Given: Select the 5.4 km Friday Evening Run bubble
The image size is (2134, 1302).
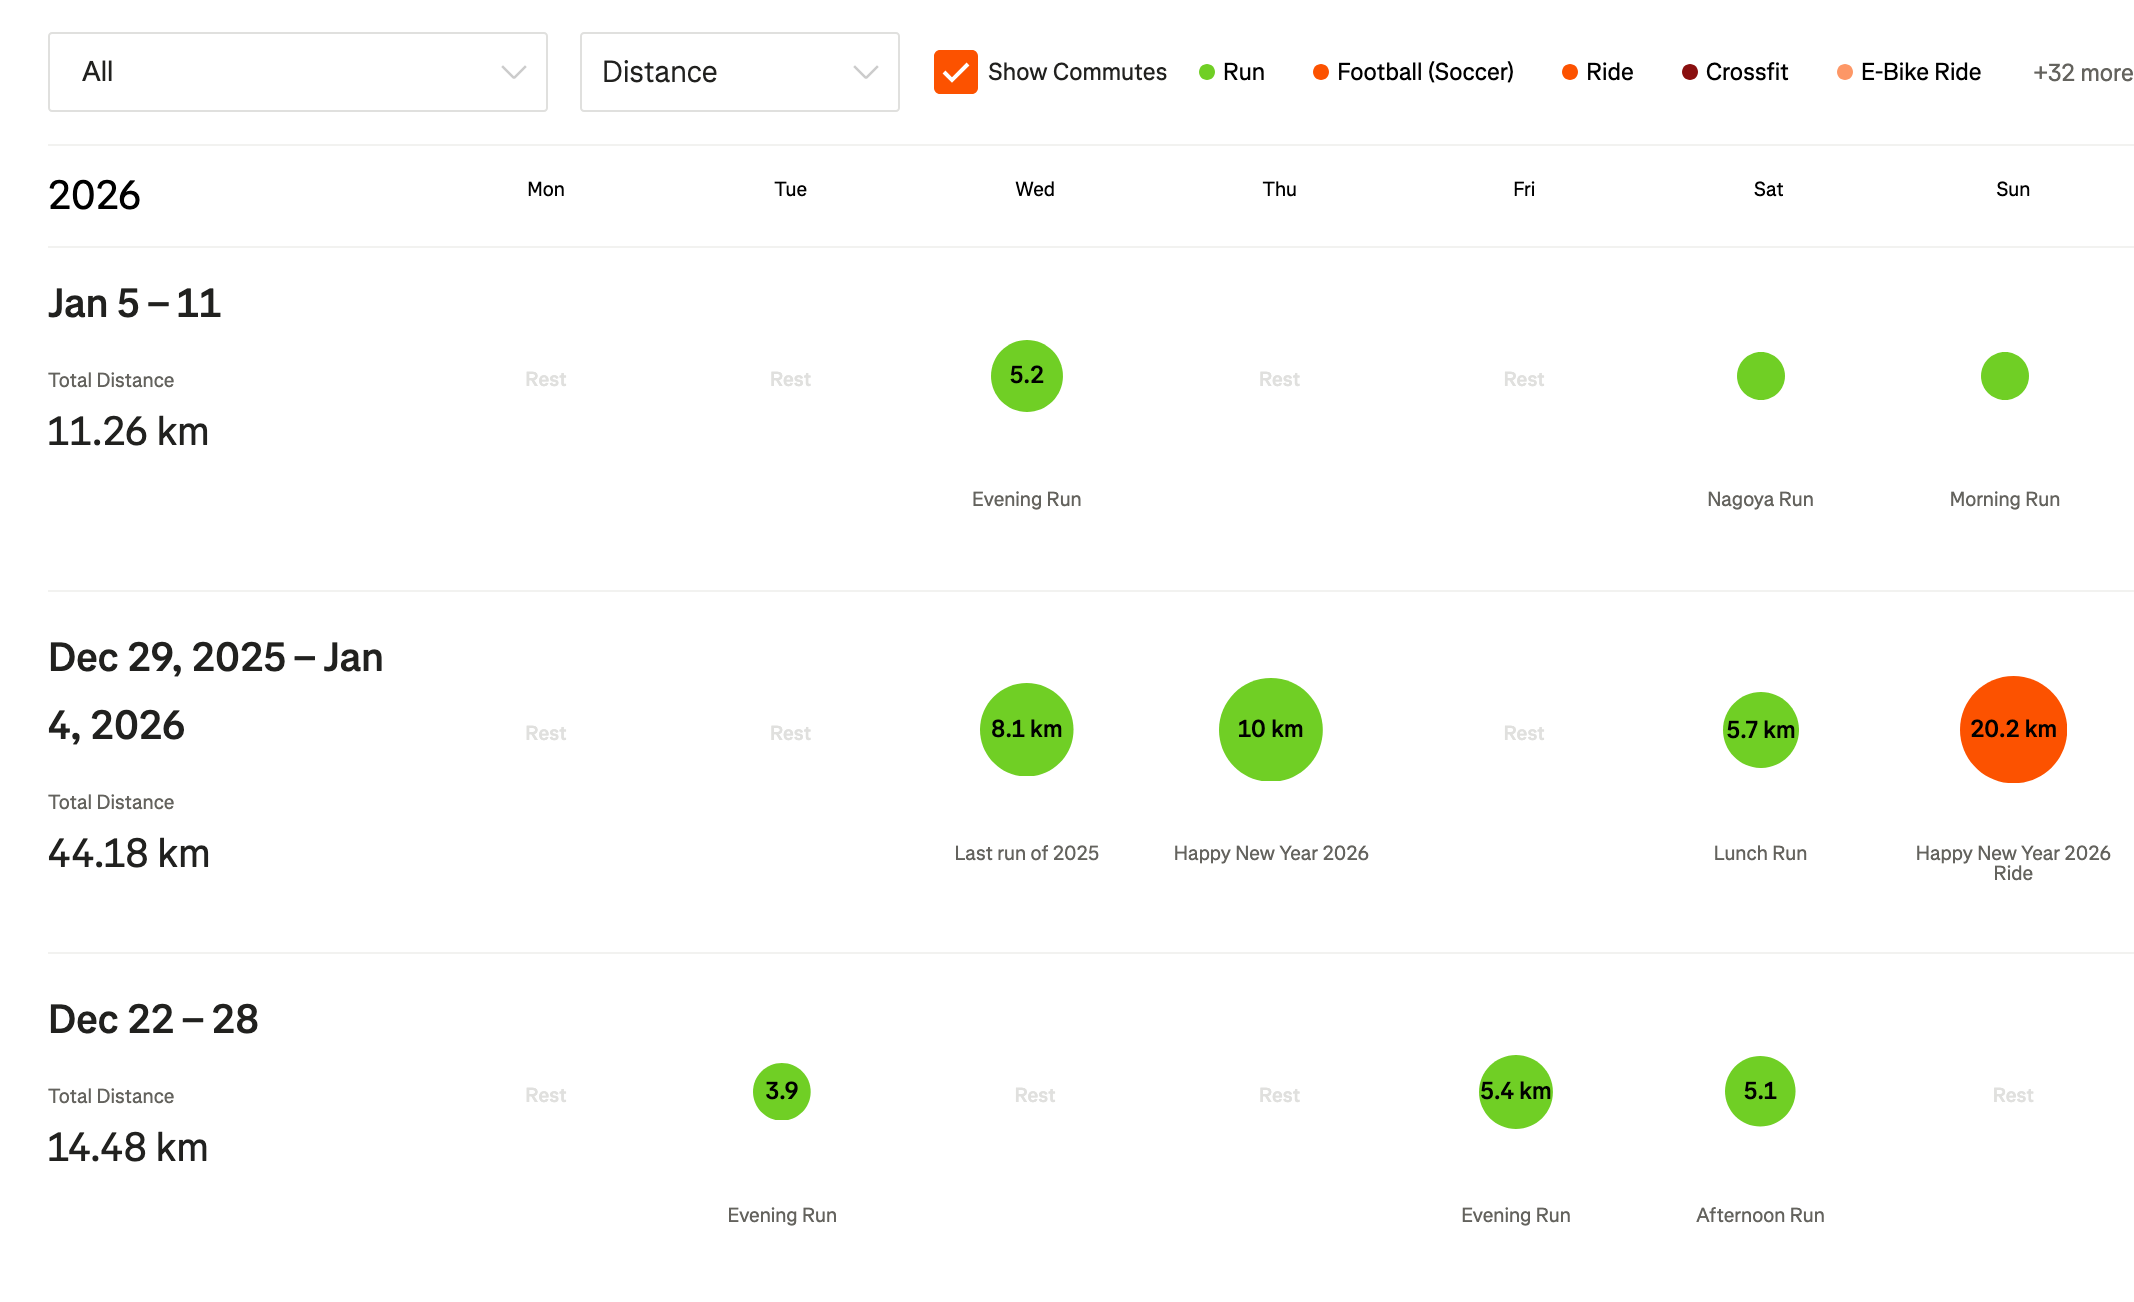Looking at the screenshot, I should pos(1515,1091).
